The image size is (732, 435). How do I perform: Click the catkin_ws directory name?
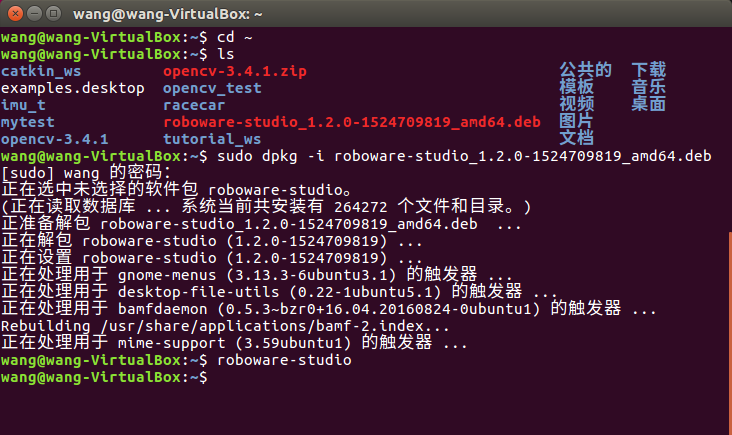(x=41, y=71)
